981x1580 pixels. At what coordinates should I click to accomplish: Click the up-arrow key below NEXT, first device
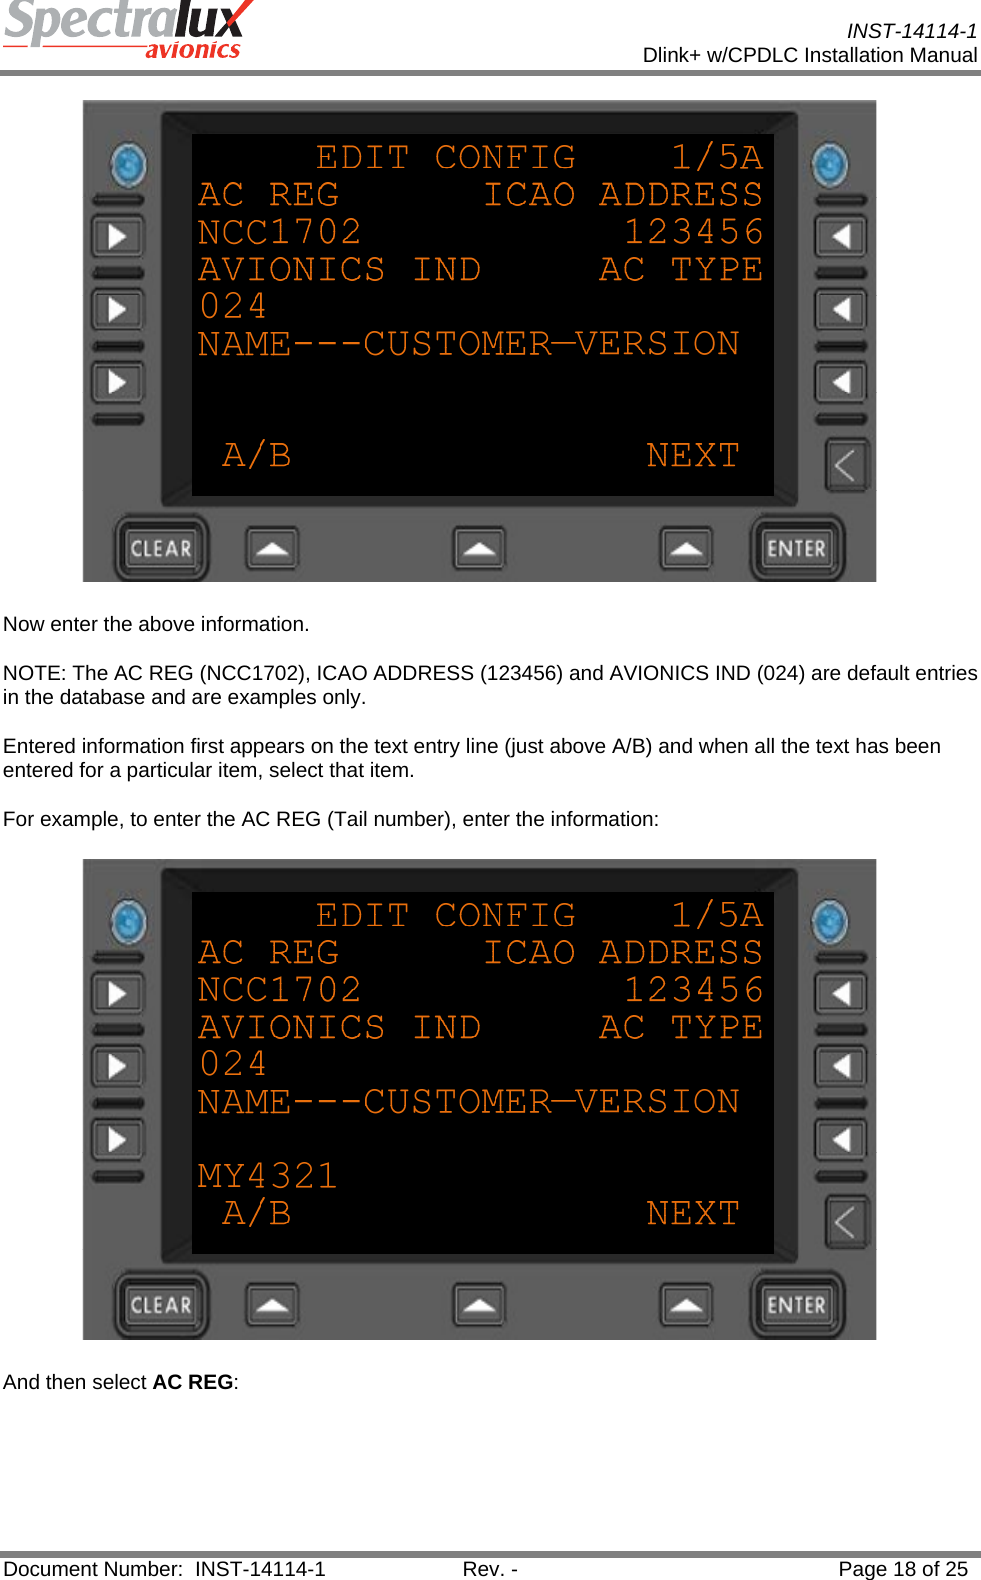pyautogui.click(x=686, y=548)
